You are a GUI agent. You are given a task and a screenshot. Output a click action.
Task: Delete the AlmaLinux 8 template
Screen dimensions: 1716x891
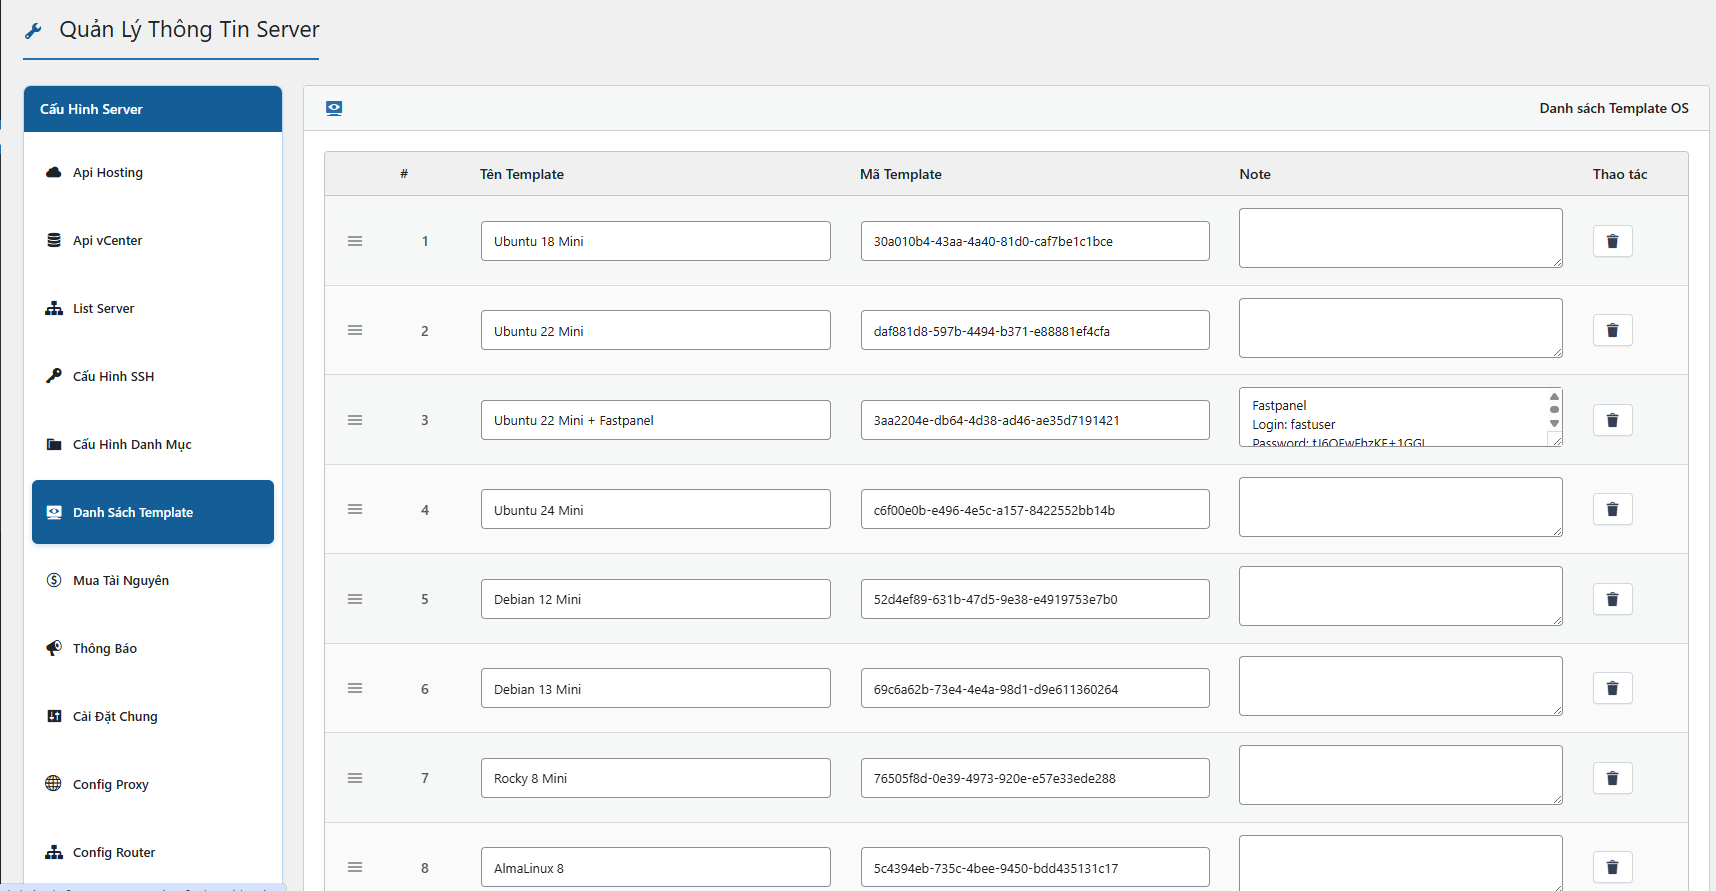pos(1612,867)
